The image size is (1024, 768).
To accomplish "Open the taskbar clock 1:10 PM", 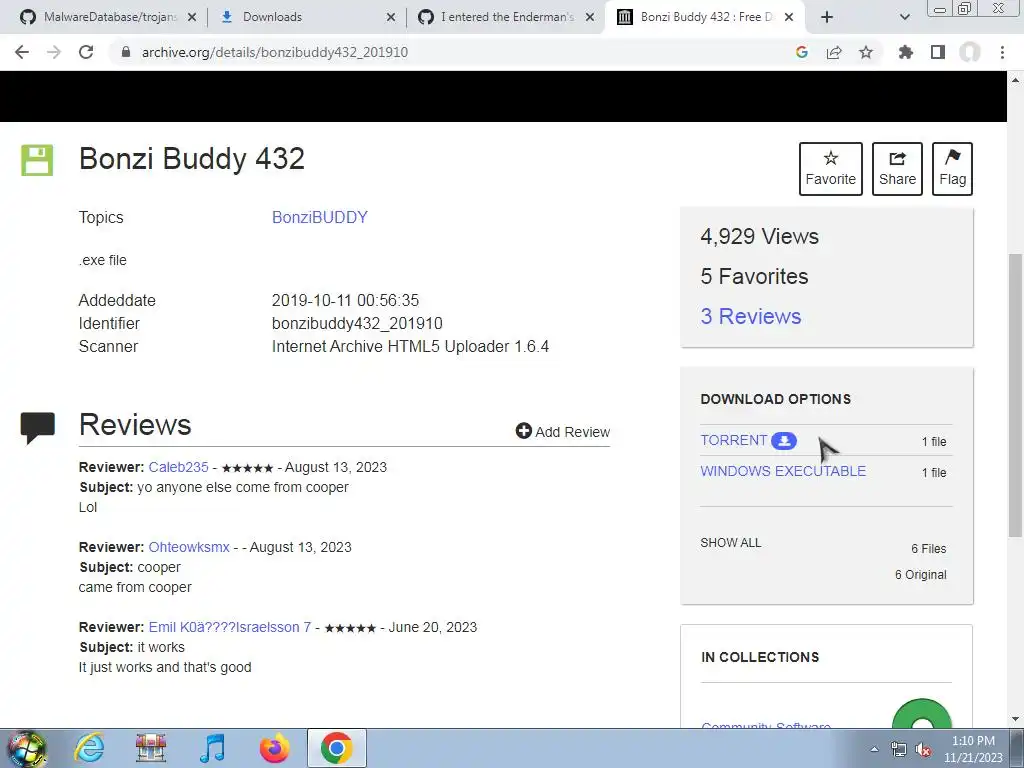I will 973,749.
